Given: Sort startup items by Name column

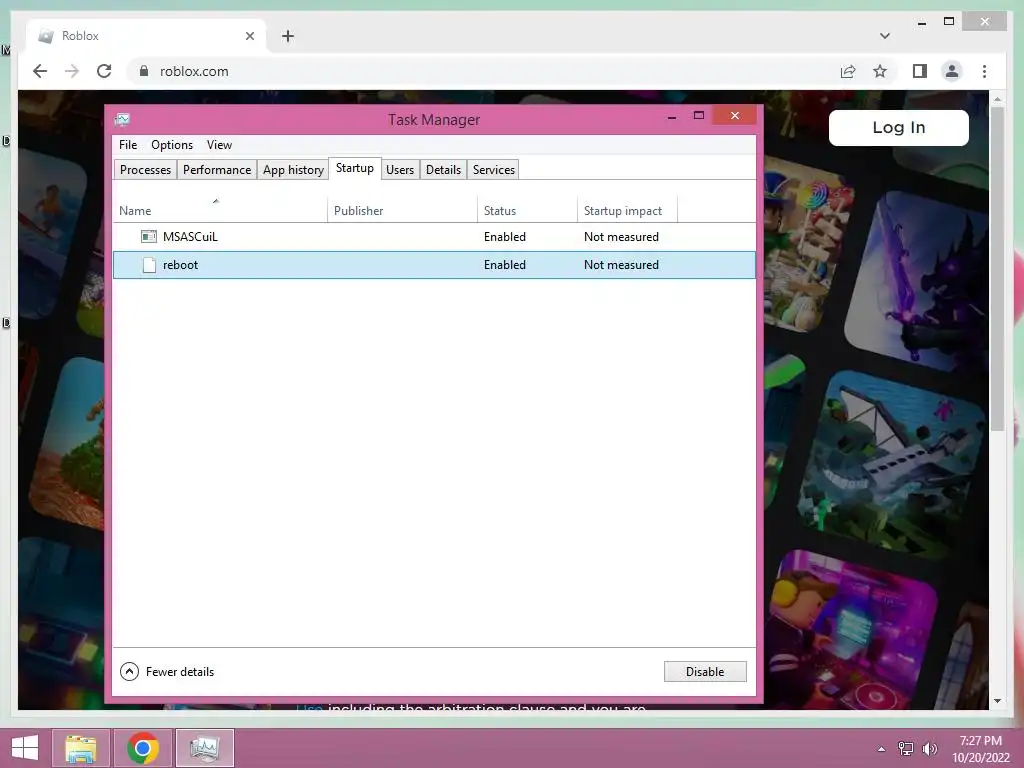Looking at the screenshot, I should coord(220,210).
